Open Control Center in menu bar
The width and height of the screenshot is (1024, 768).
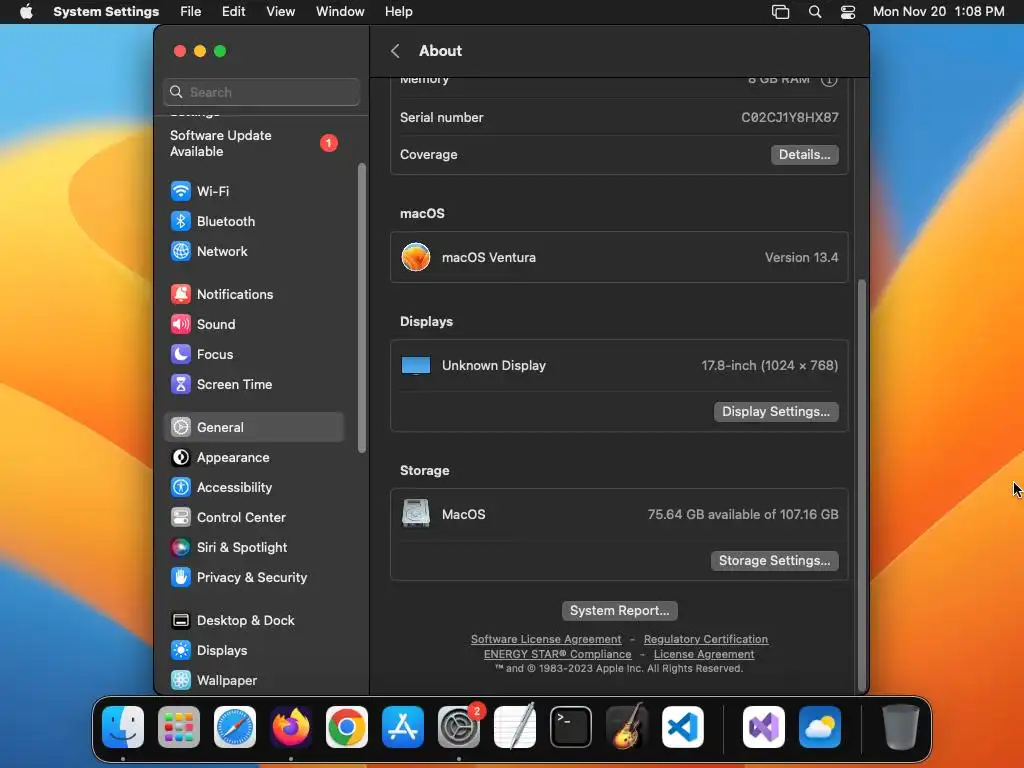point(848,12)
